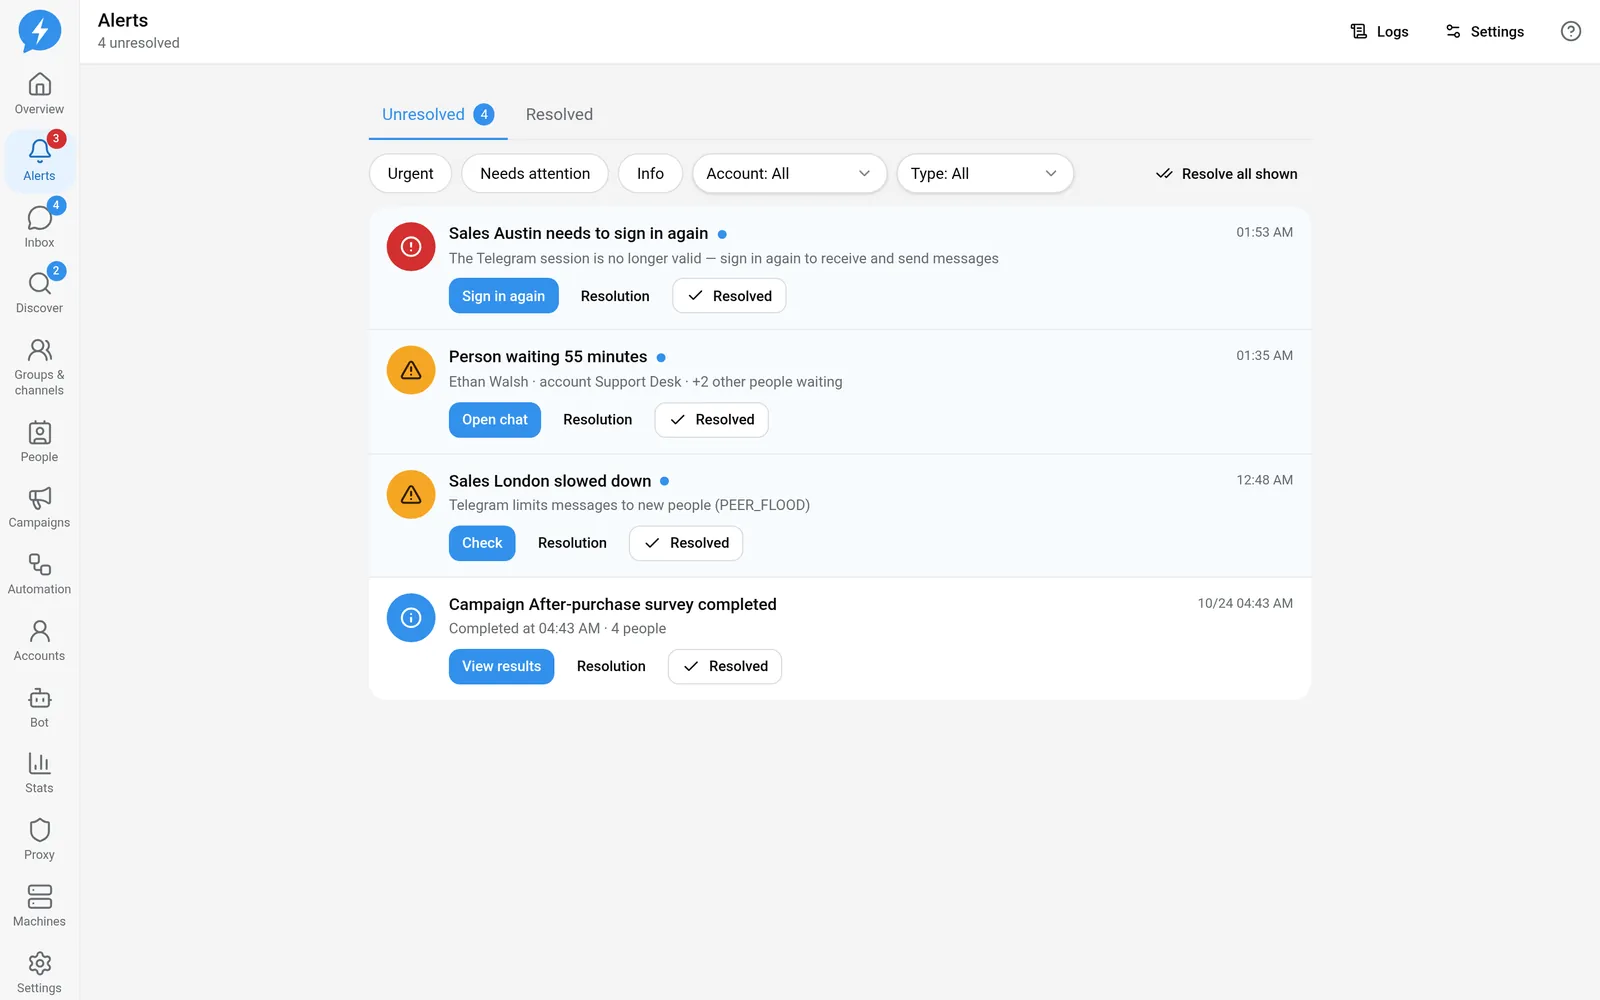Click info icon on Campaign survey alert

pos(411,618)
